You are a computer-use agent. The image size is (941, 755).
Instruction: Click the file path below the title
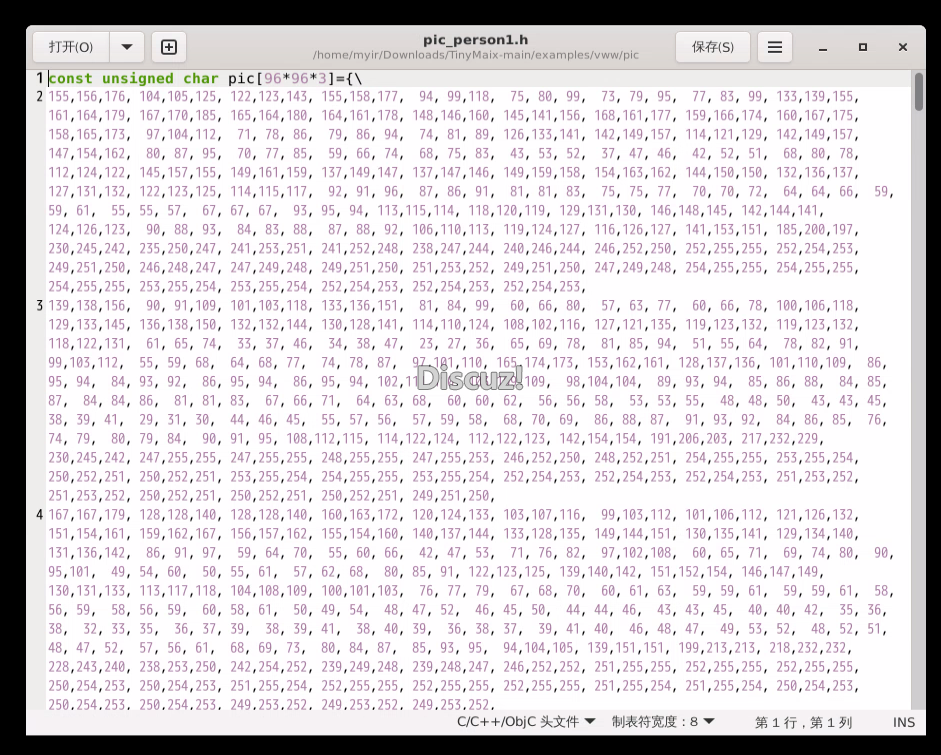(x=477, y=56)
